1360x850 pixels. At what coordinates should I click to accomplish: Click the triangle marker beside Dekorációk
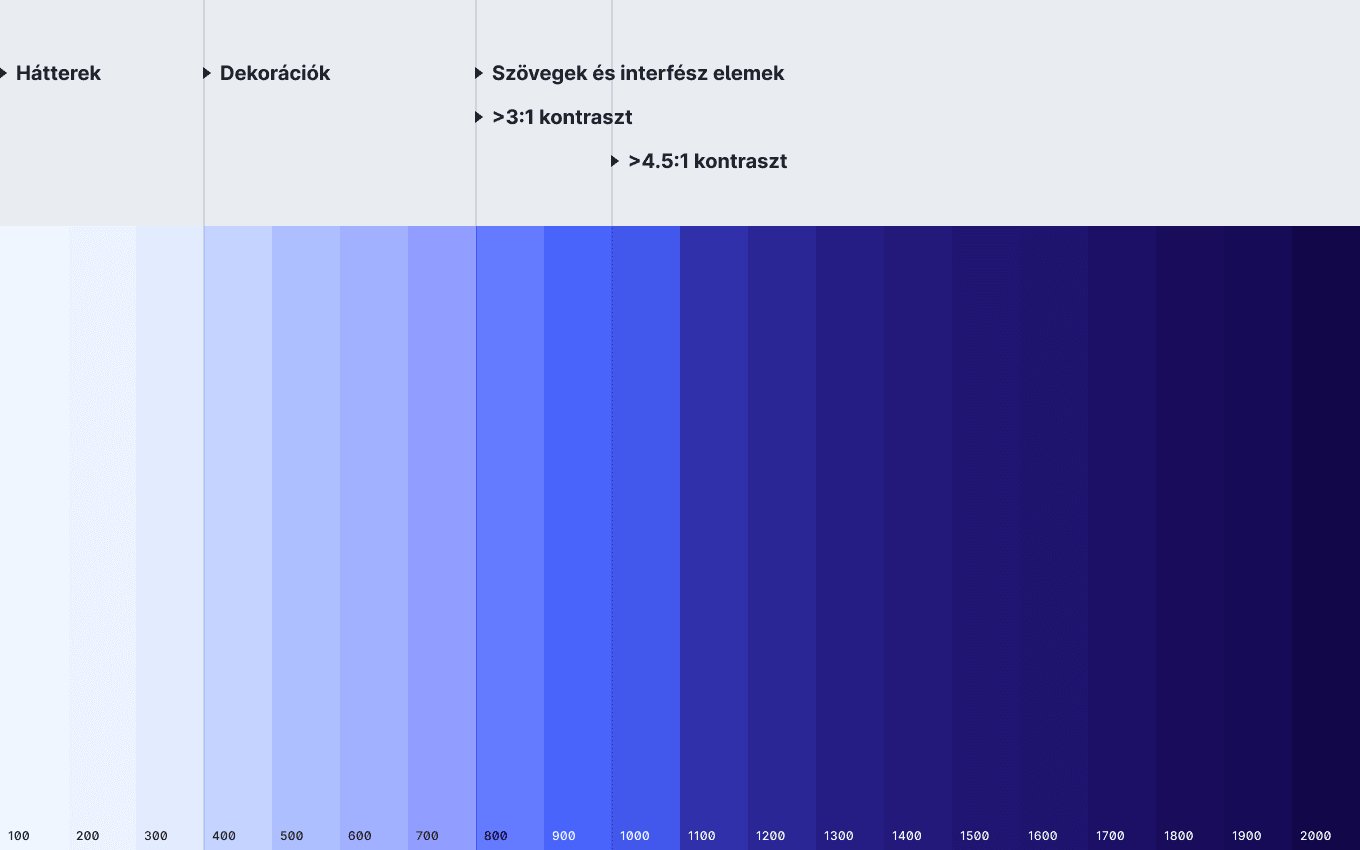coord(207,73)
